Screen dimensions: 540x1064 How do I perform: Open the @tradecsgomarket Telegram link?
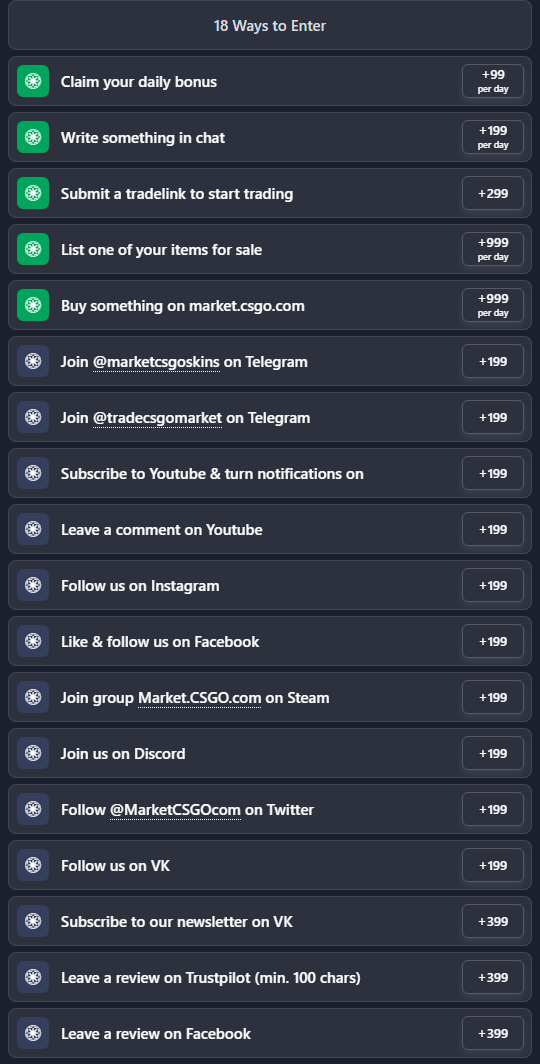[157, 417]
